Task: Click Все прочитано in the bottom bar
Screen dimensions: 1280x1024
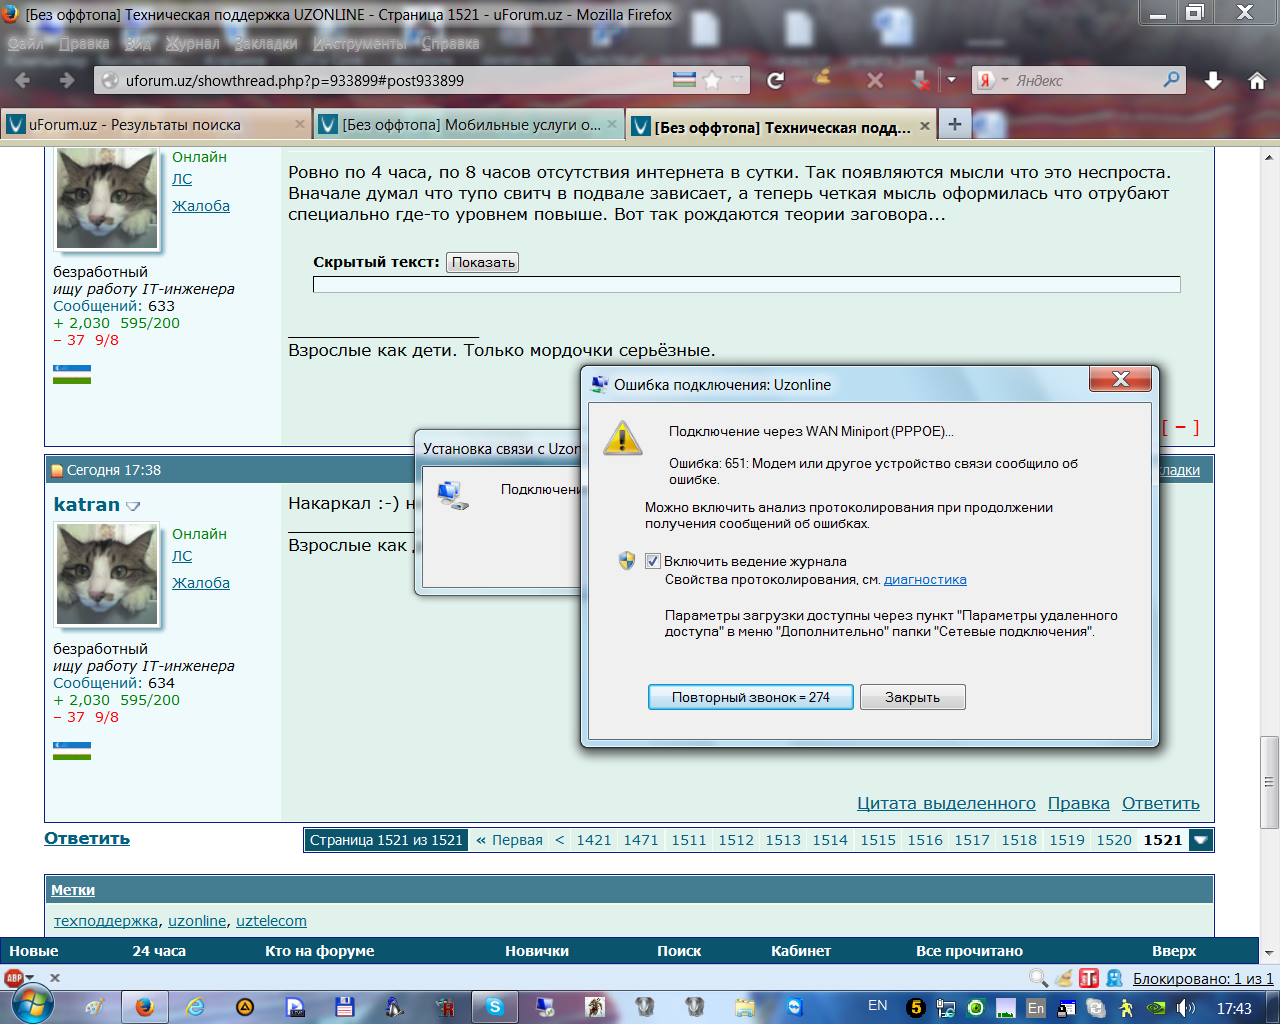Action: click(x=969, y=951)
